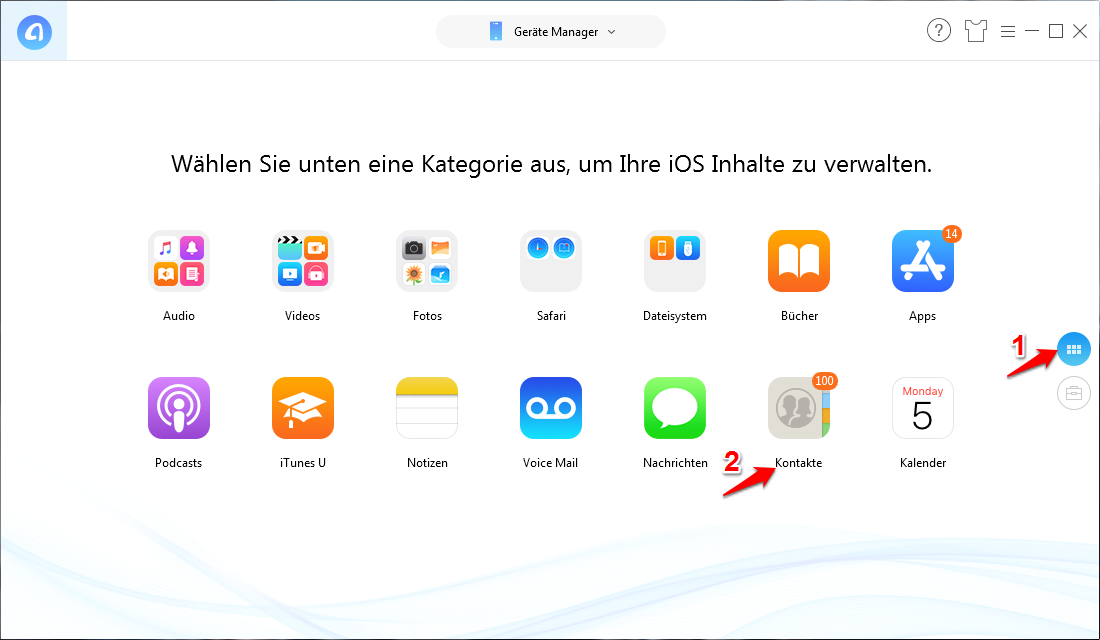
Task: Open the Apps category icon
Action: pos(923,261)
